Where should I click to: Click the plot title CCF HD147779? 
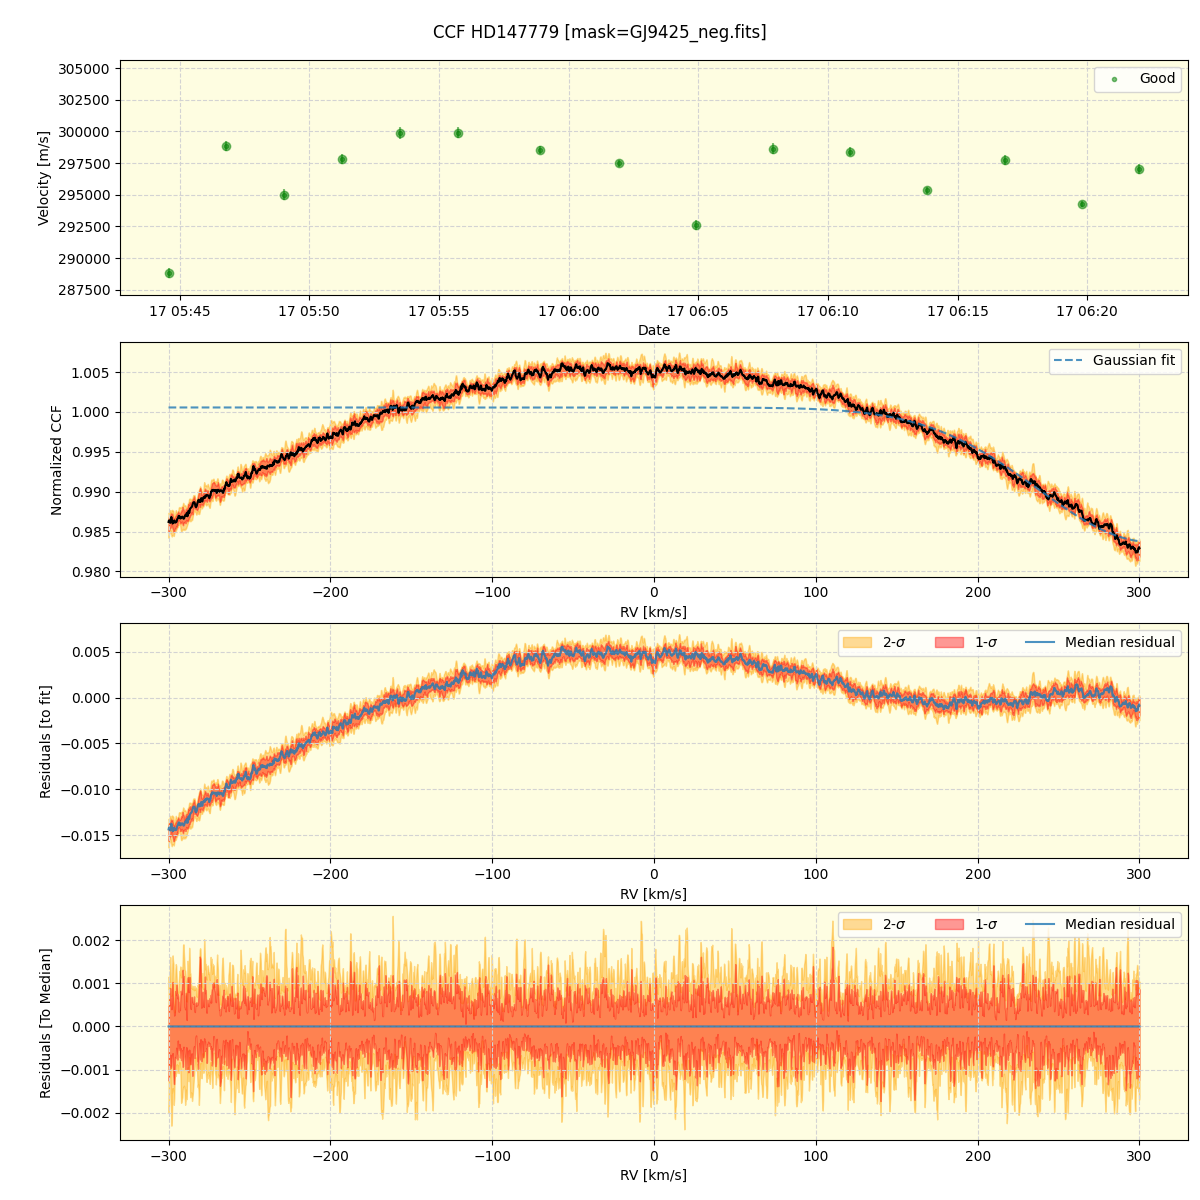pyautogui.click(x=599, y=32)
